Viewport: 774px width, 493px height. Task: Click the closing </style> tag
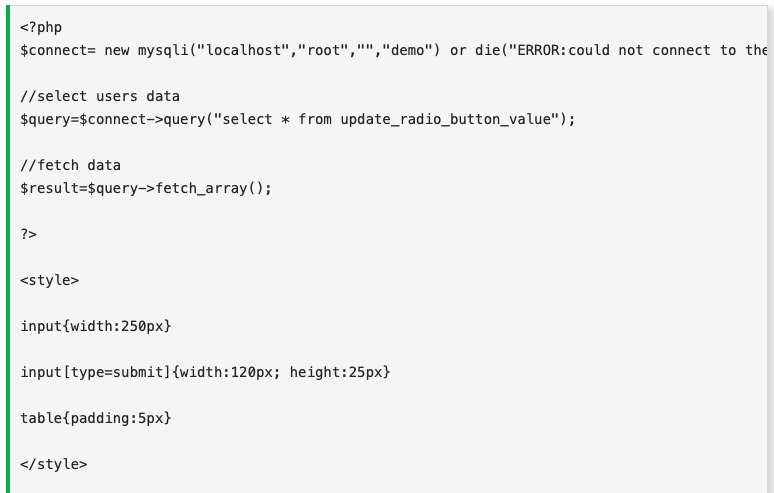click(x=53, y=464)
